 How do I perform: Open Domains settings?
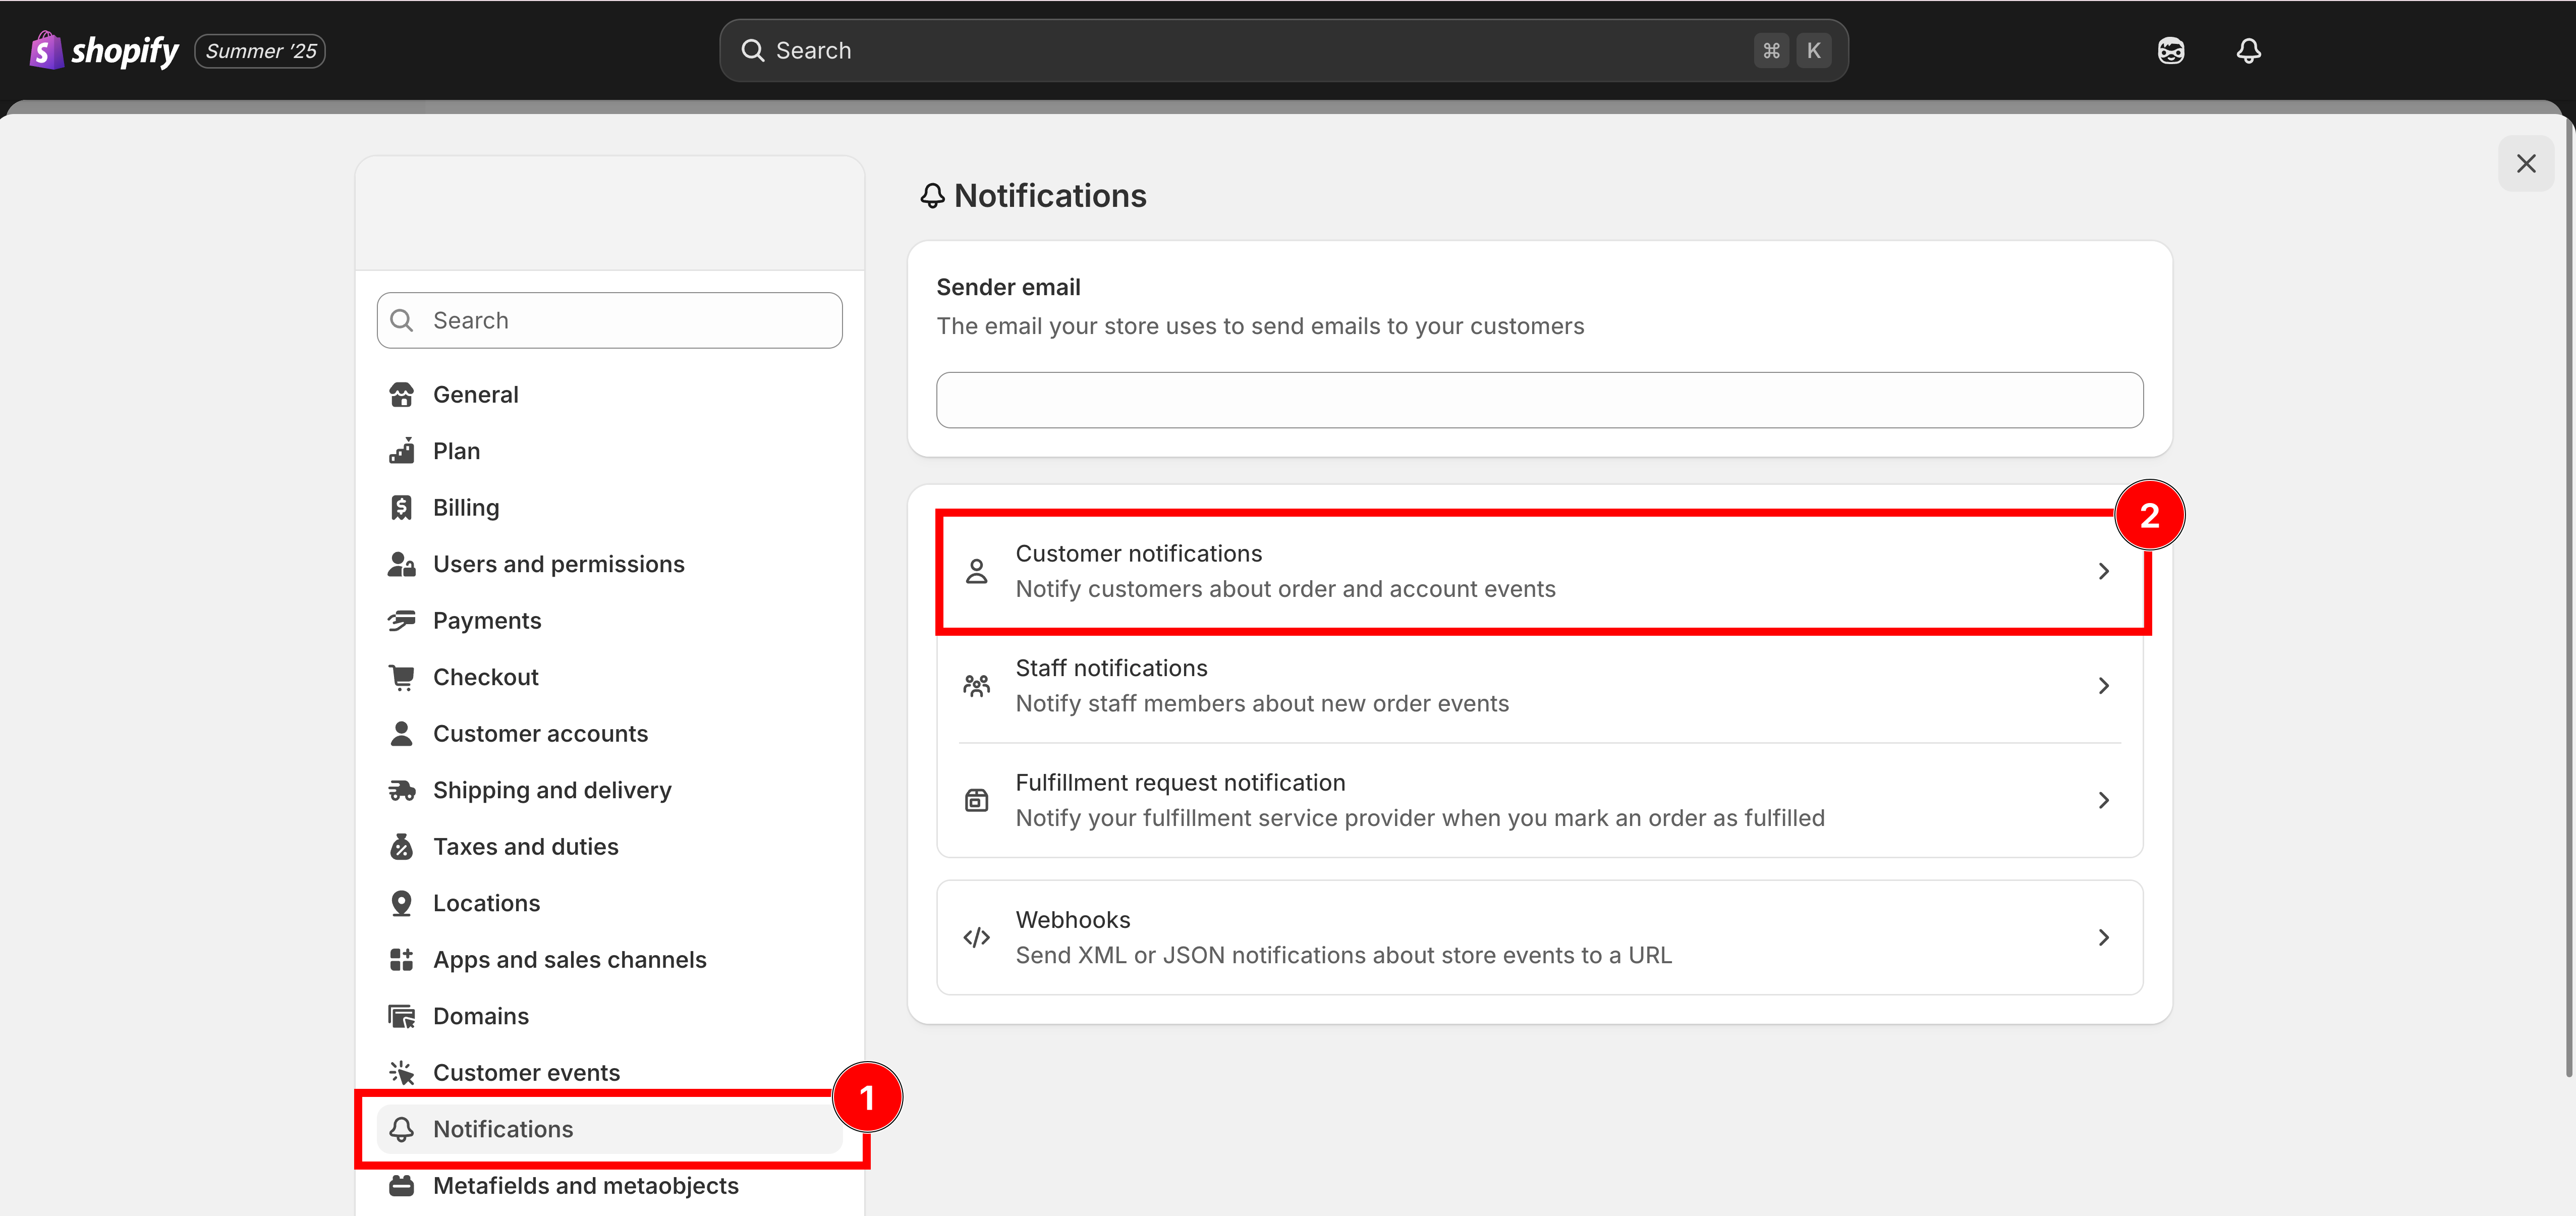click(609, 1016)
